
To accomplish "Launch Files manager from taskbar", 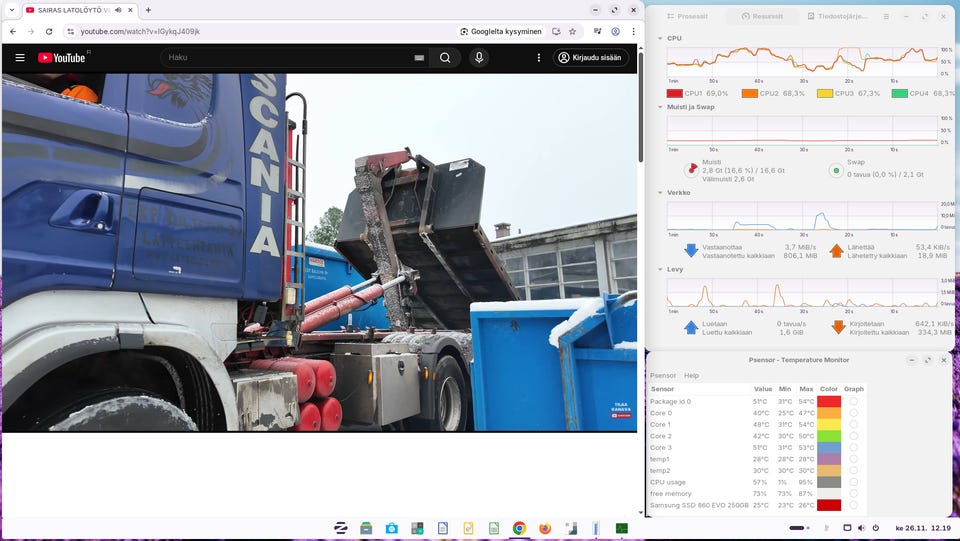I will point(366,528).
